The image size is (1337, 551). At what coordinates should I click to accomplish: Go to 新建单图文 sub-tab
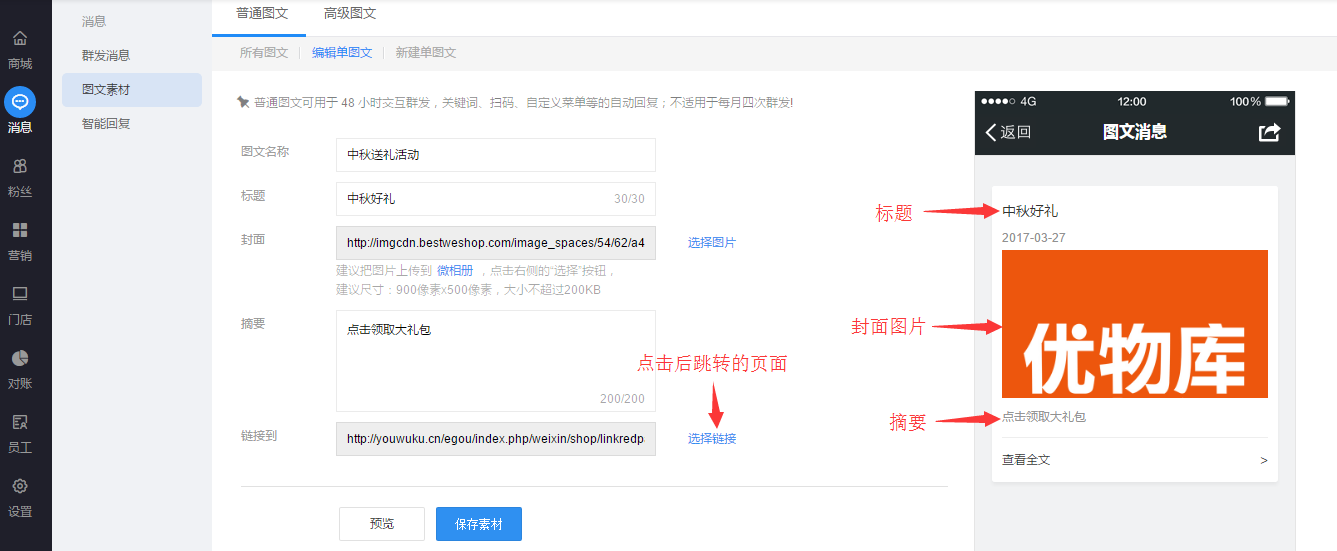click(x=426, y=53)
